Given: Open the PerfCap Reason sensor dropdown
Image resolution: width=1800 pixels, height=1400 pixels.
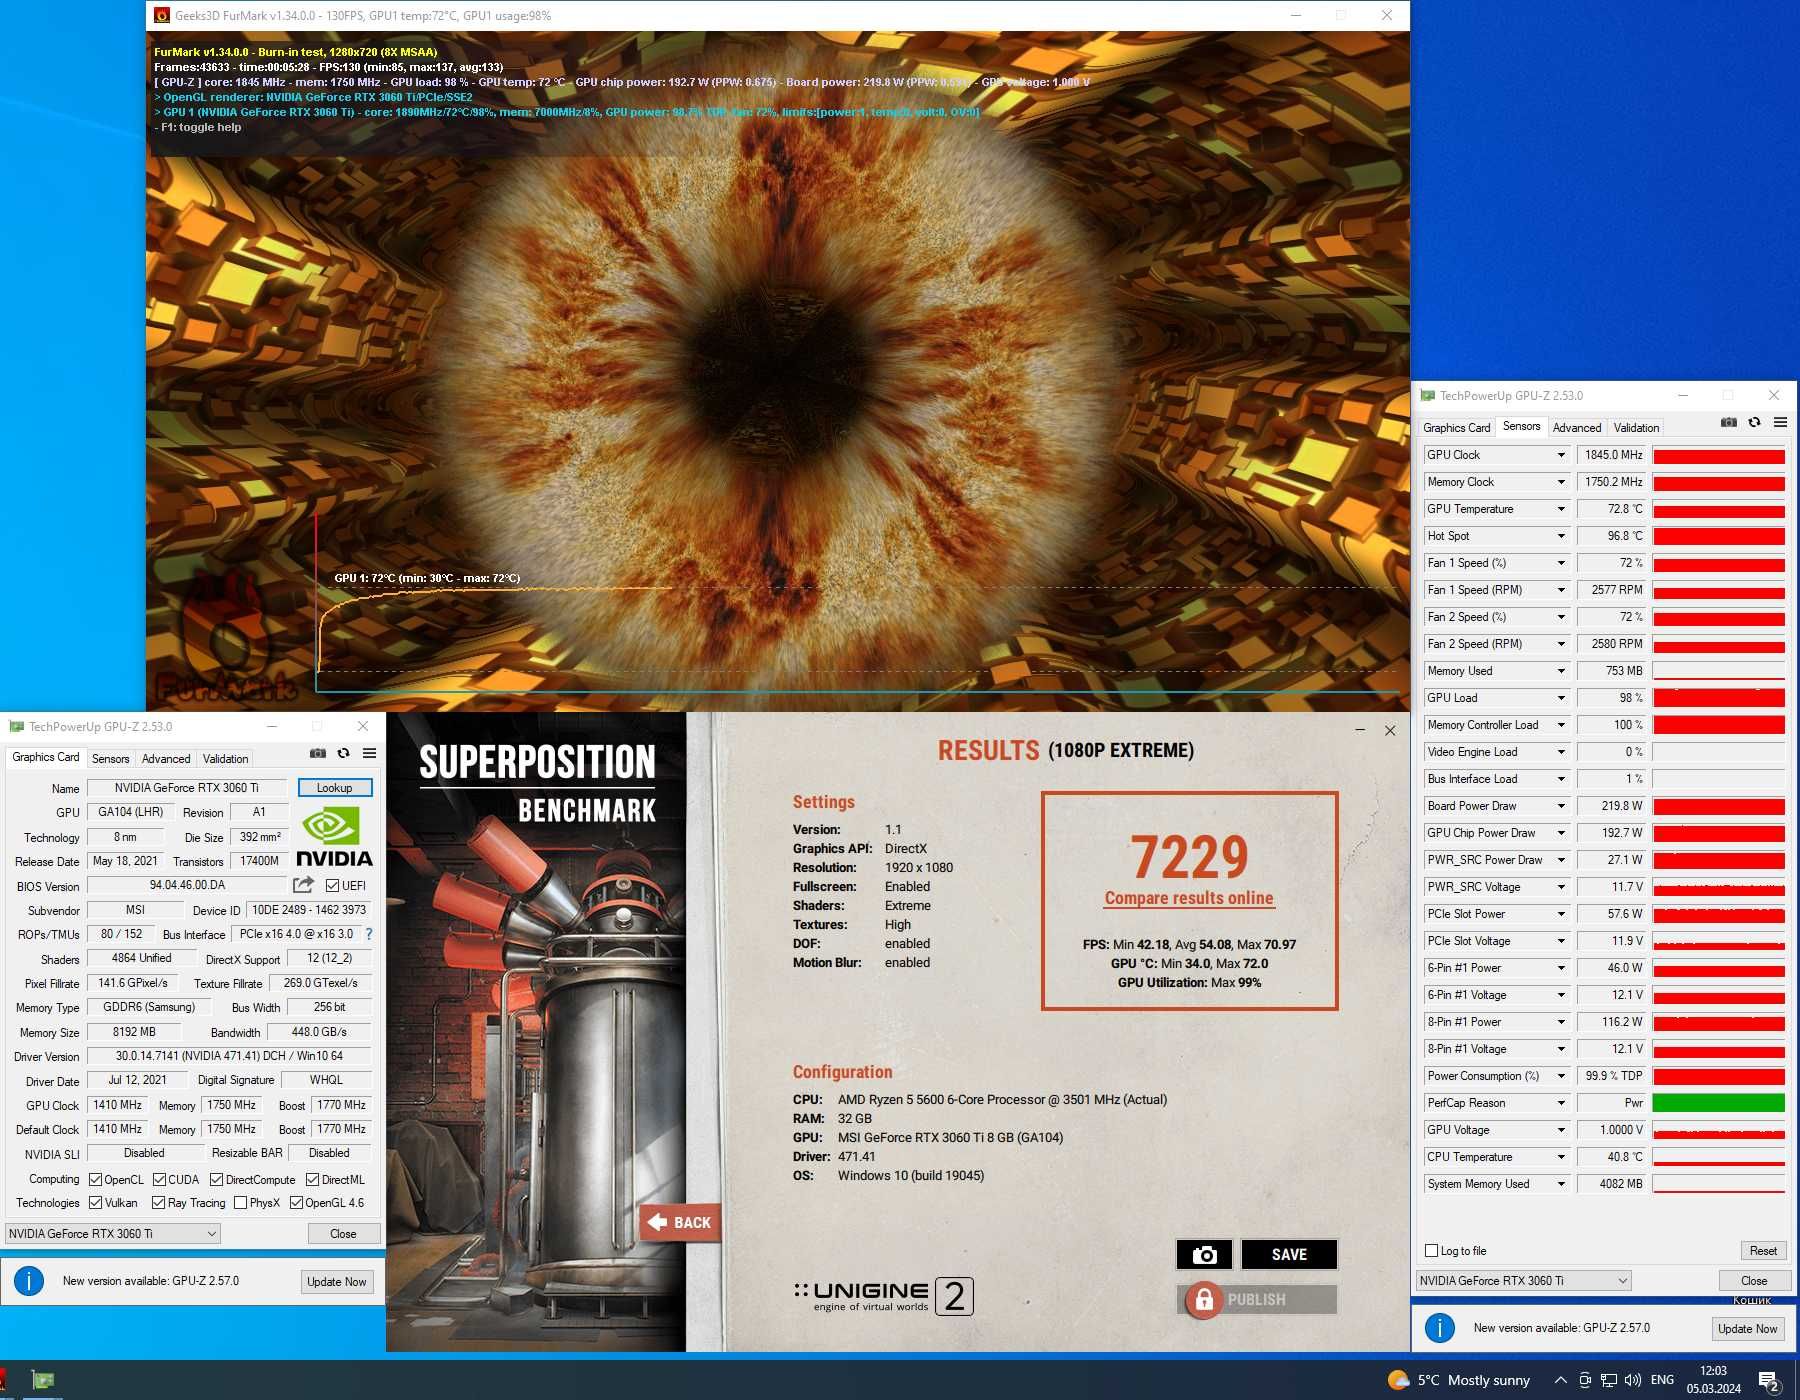Looking at the screenshot, I should point(1561,1103).
